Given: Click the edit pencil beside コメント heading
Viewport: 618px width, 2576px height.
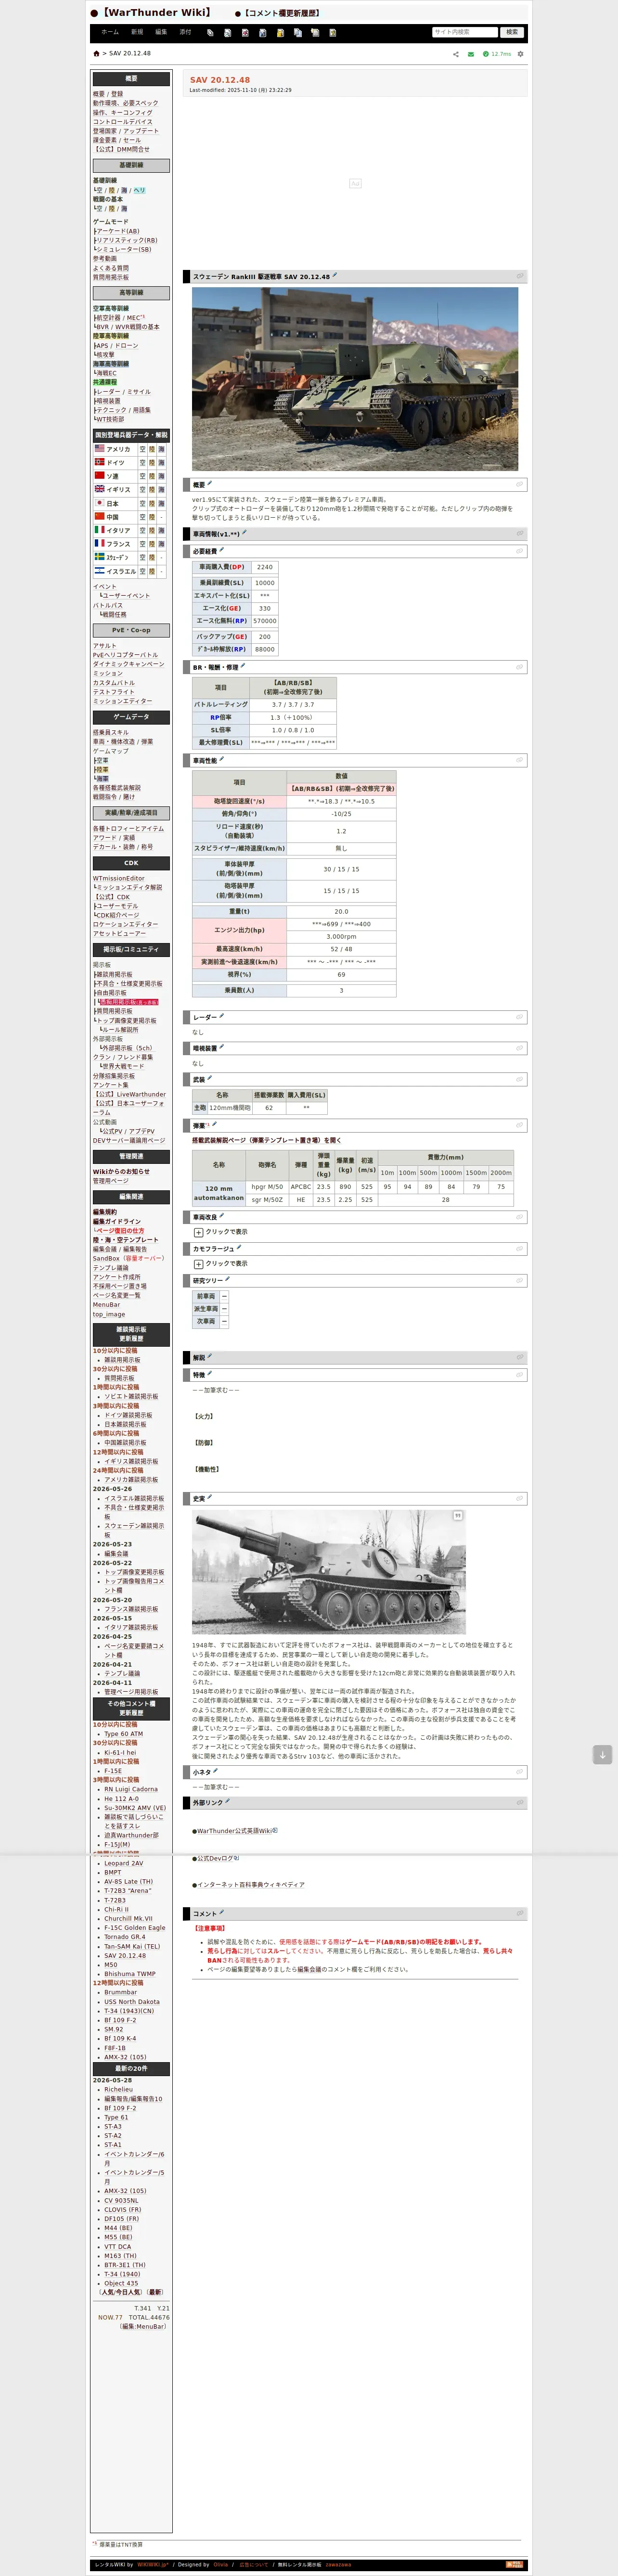Looking at the screenshot, I should click(x=222, y=1913).
